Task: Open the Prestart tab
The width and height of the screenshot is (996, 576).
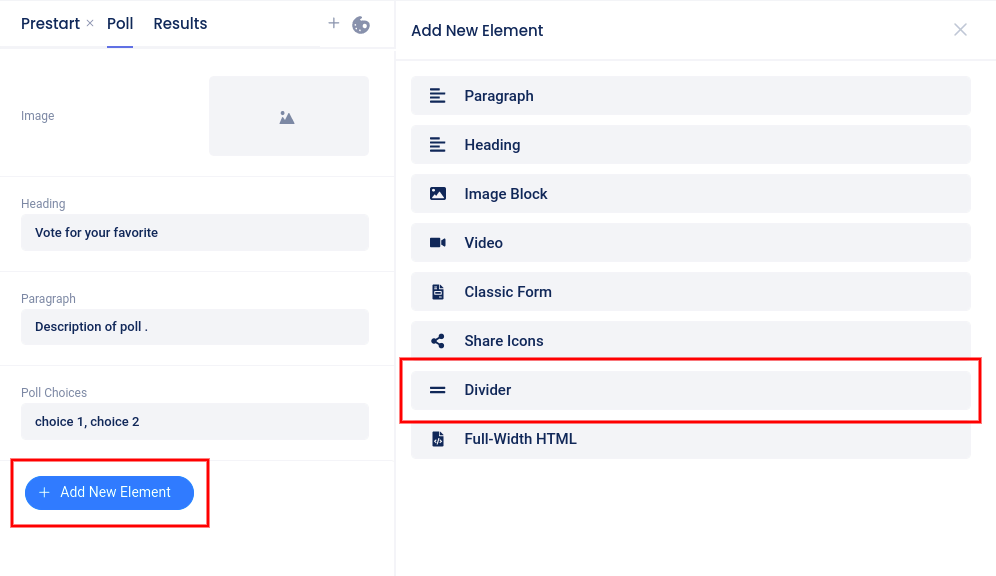Action: 50,24
